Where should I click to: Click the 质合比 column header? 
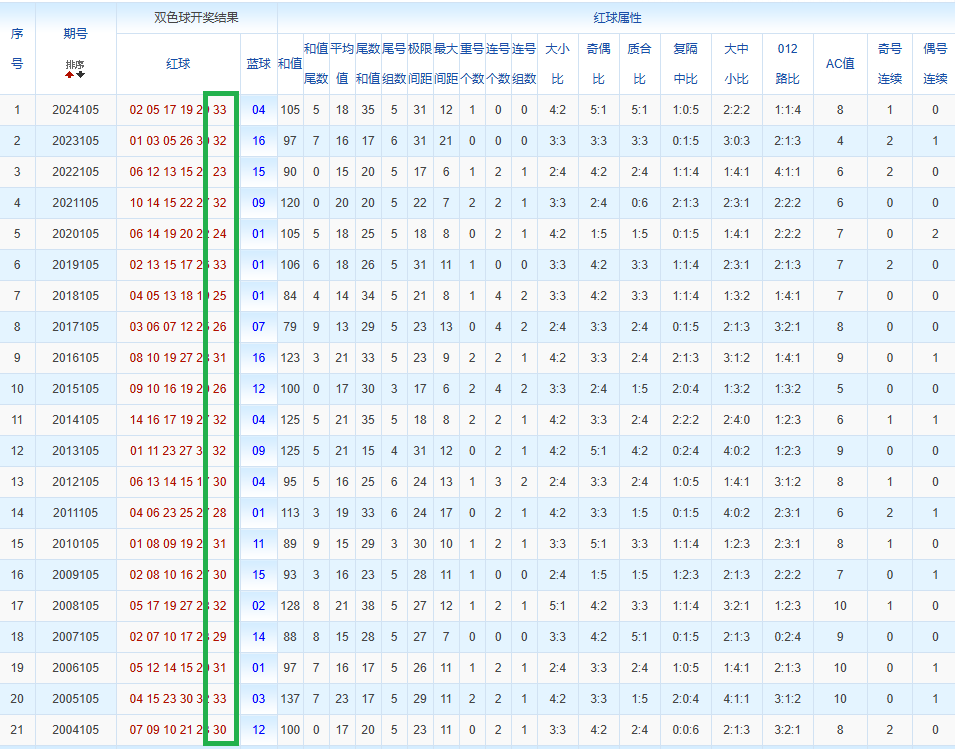click(640, 63)
